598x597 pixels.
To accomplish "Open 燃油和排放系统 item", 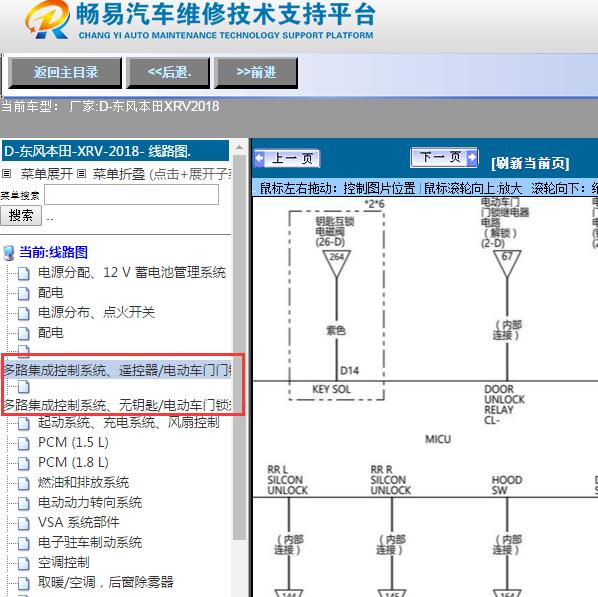I will 83,483.
